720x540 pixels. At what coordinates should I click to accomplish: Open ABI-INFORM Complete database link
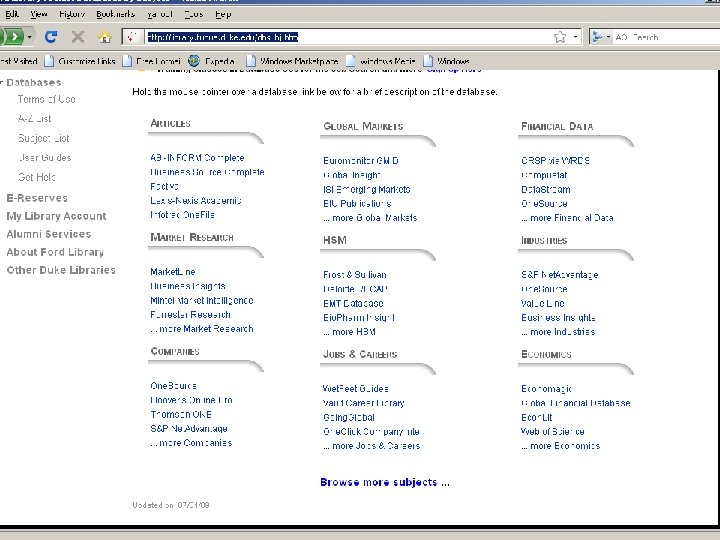(x=197, y=158)
